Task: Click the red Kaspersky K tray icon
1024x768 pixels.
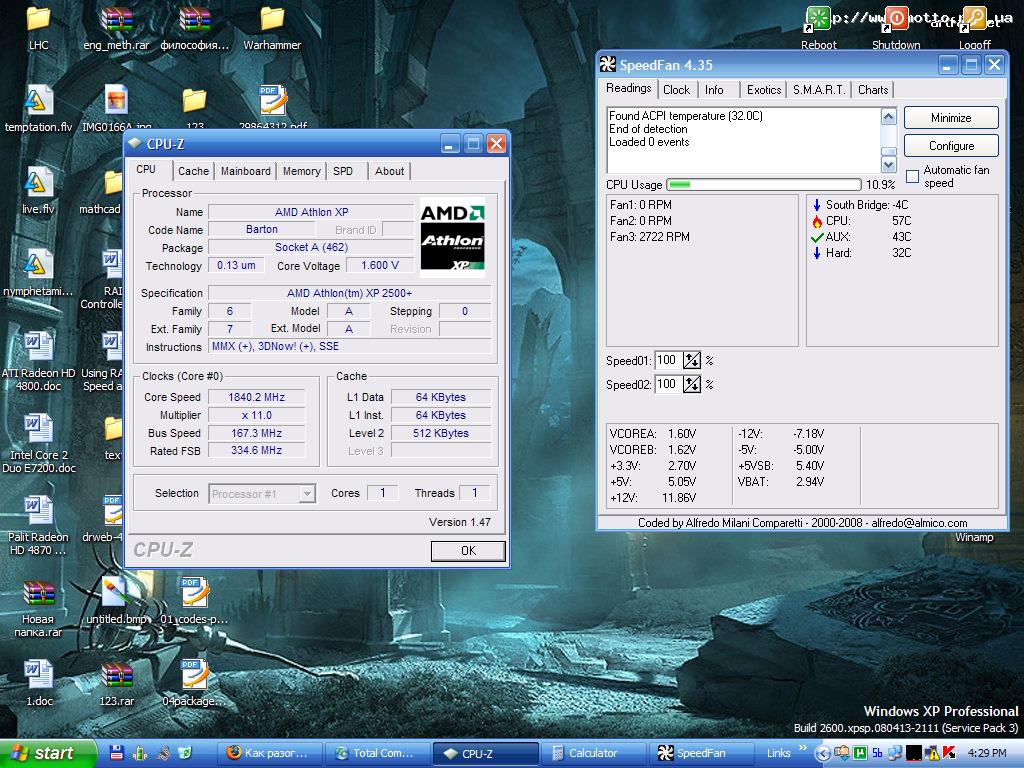Action: (949, 754)
